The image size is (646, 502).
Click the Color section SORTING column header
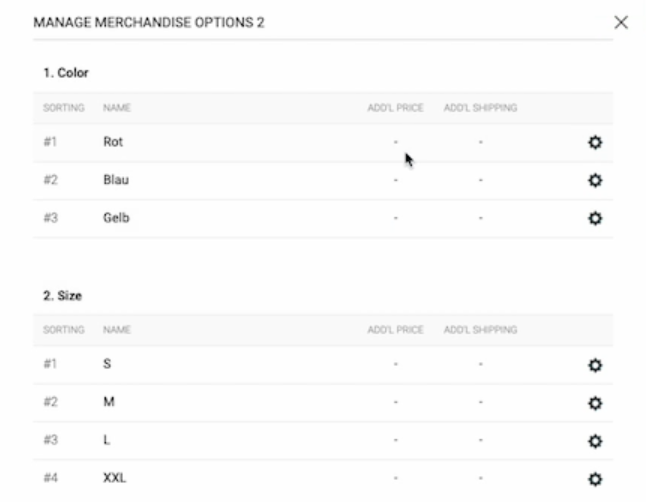pos(64,107)
